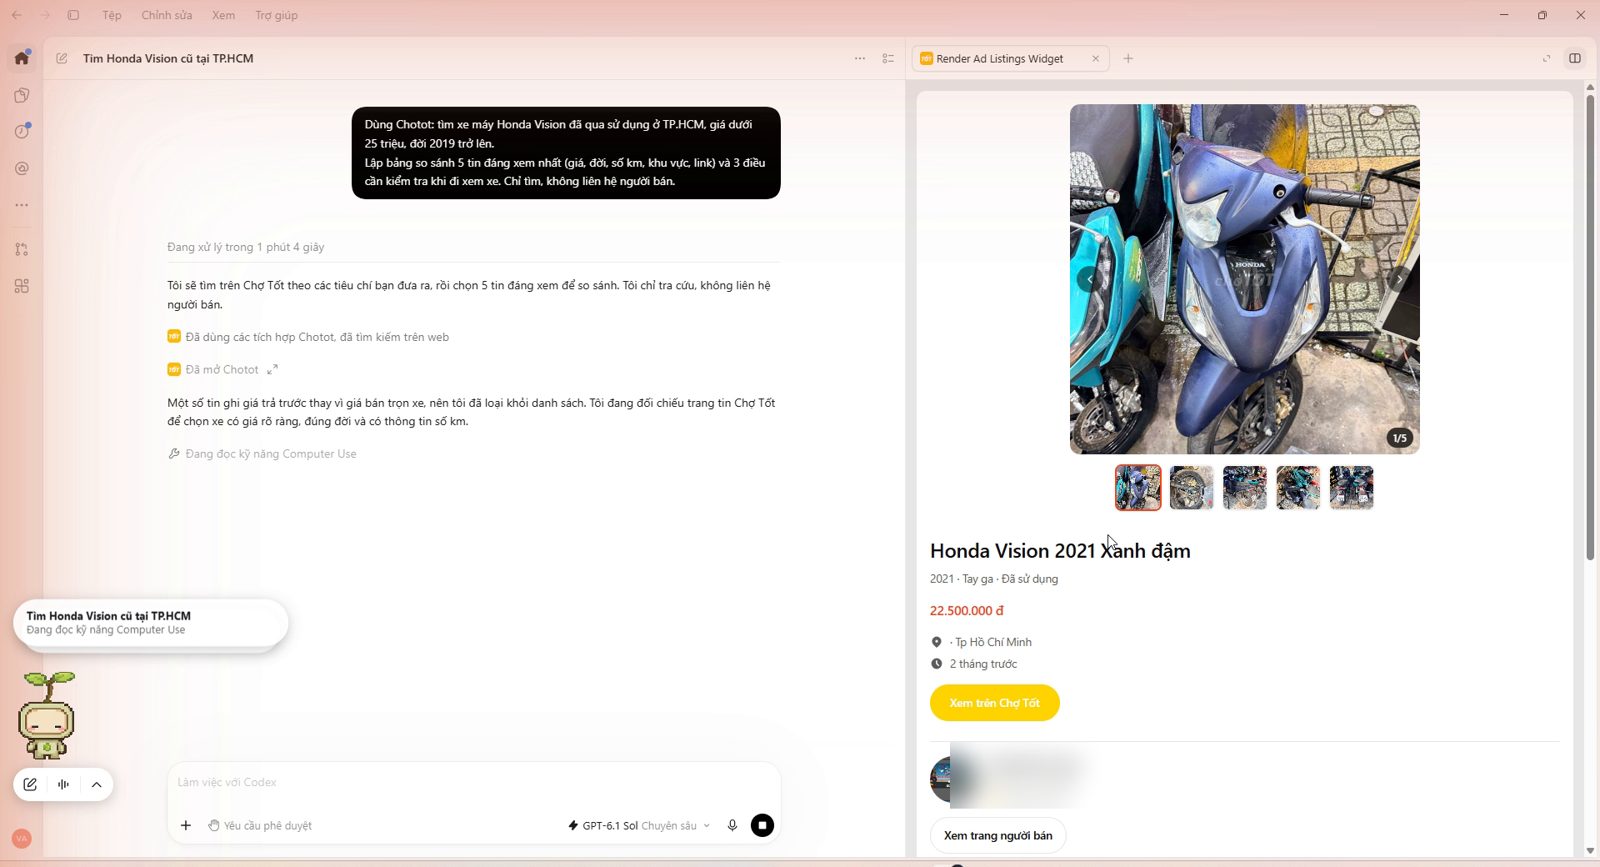Show the next photo of the Honda Vision
Image resolution: width=1600 pixels, height=867 pixels.
(1399, 280)
